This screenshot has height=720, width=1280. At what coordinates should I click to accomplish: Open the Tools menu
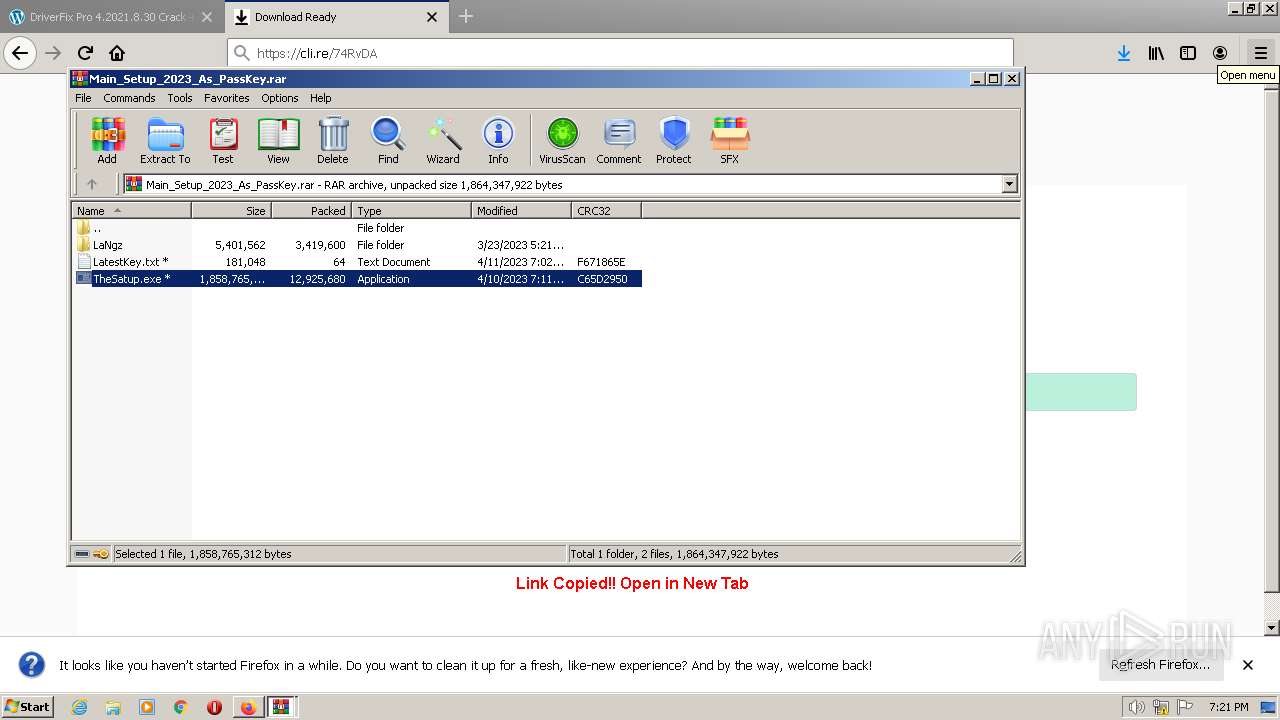[180, 98]
